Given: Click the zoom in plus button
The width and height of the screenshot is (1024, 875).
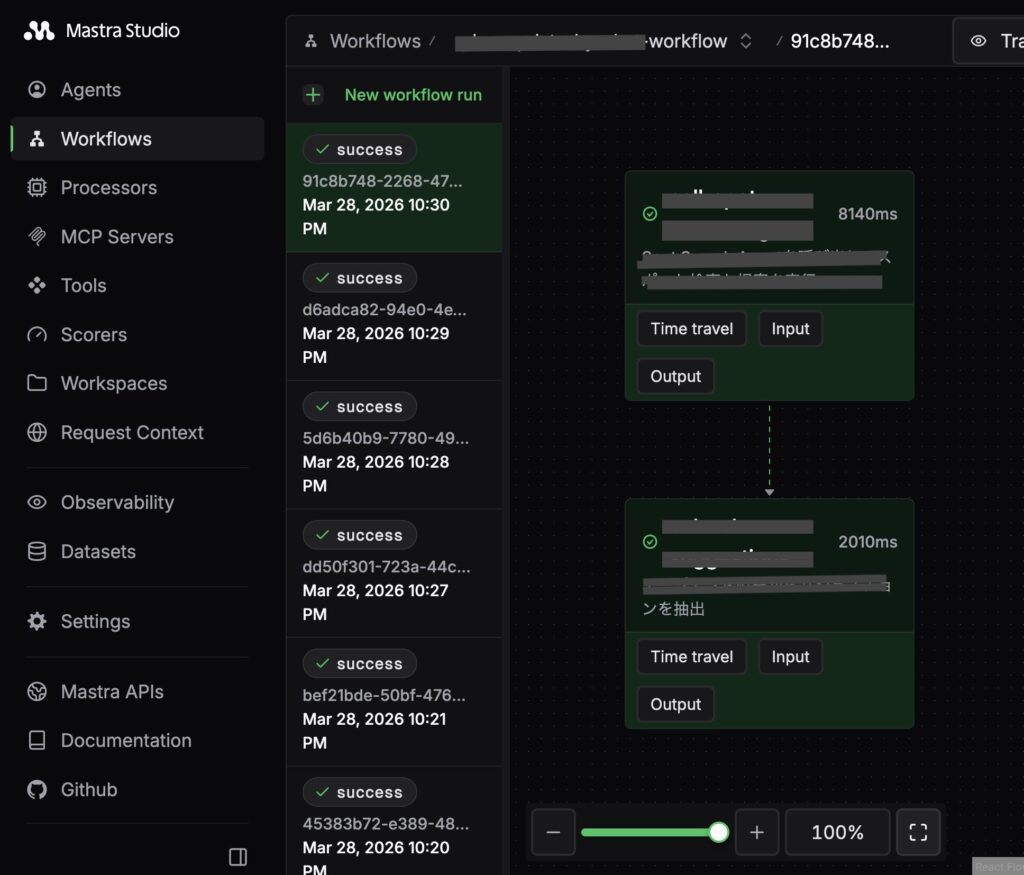Looking at the screenshot, I should [x=757, y=832].
